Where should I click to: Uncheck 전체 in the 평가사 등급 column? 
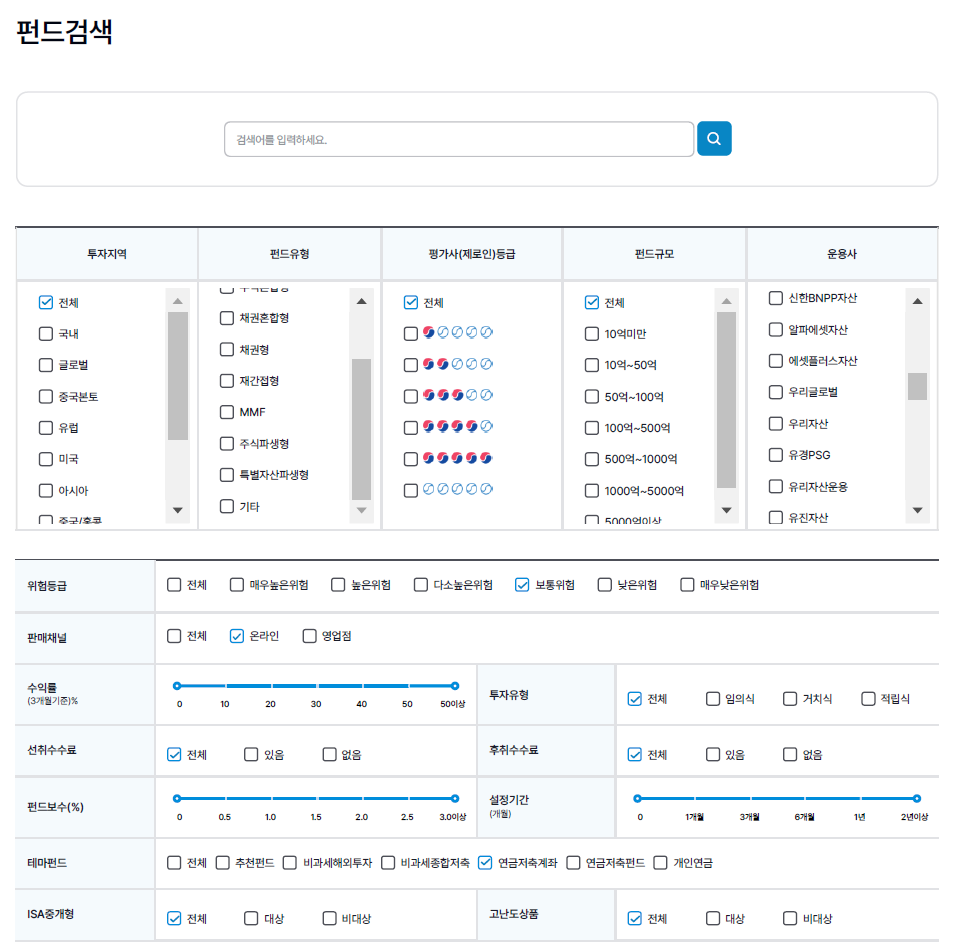411,303
